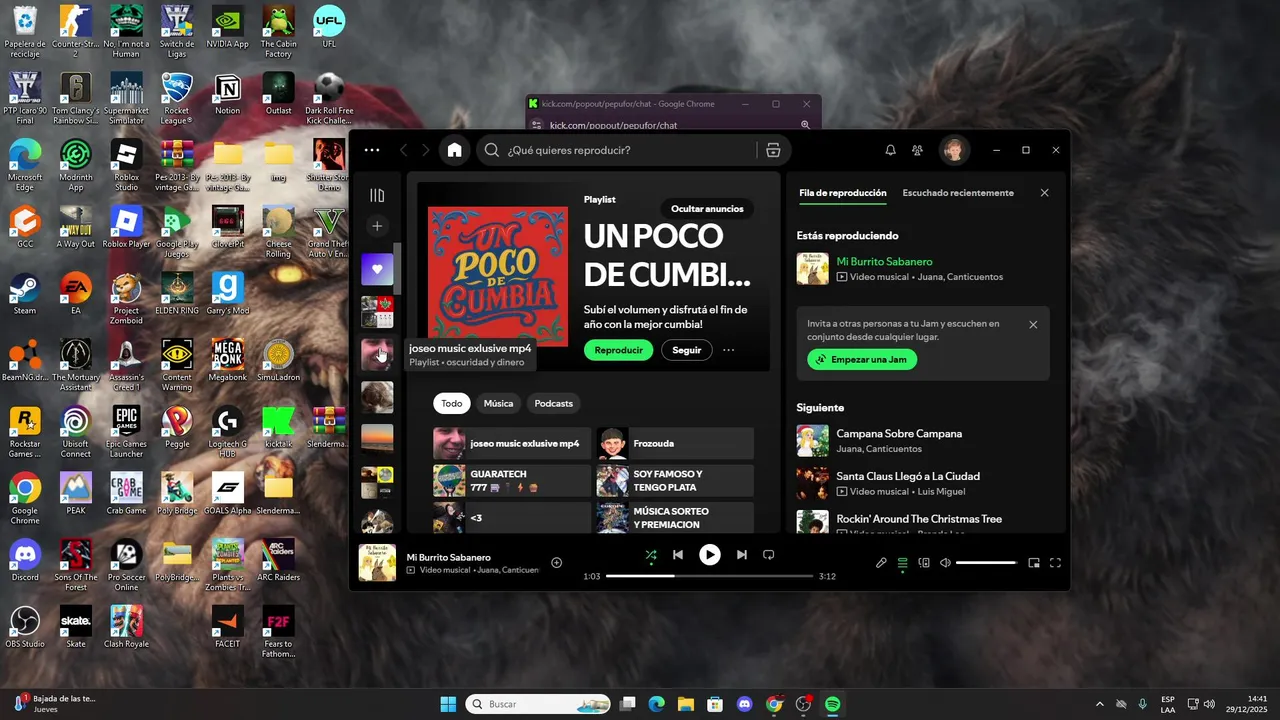This screenshot has height=720, width=1280.
Task: Collapse Your Library sidebar icon
Action: 377,195
